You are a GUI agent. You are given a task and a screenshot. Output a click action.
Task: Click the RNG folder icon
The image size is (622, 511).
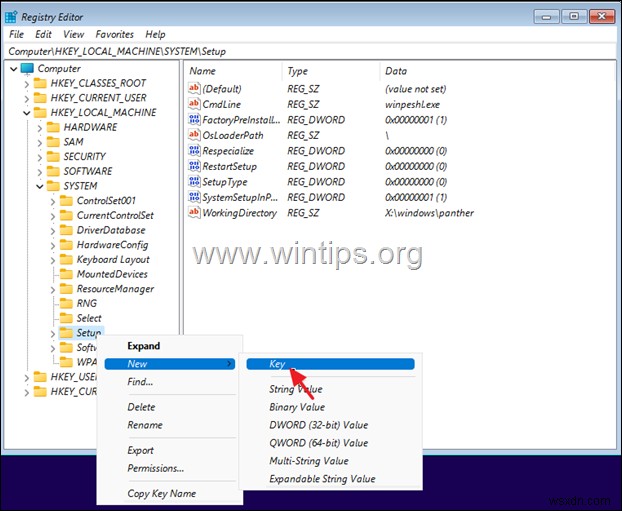tap(66, 304)
